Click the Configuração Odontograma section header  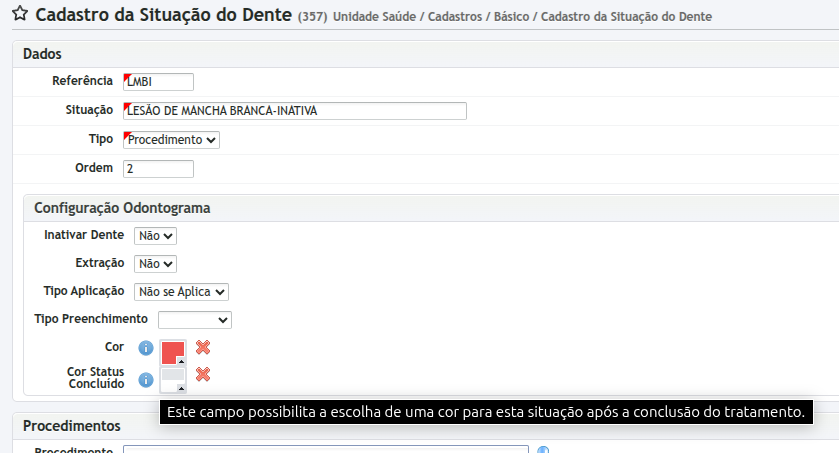click(x=122, y=208)
